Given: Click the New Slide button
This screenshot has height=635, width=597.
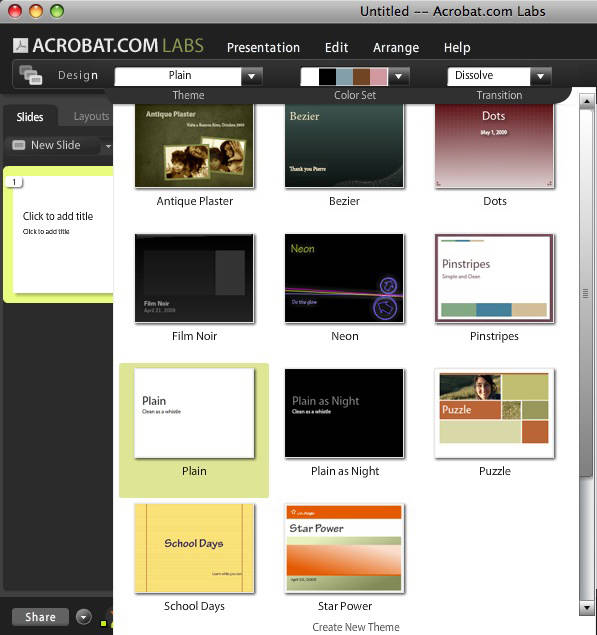Looking at the screenshot, I should tap(55, 145).
